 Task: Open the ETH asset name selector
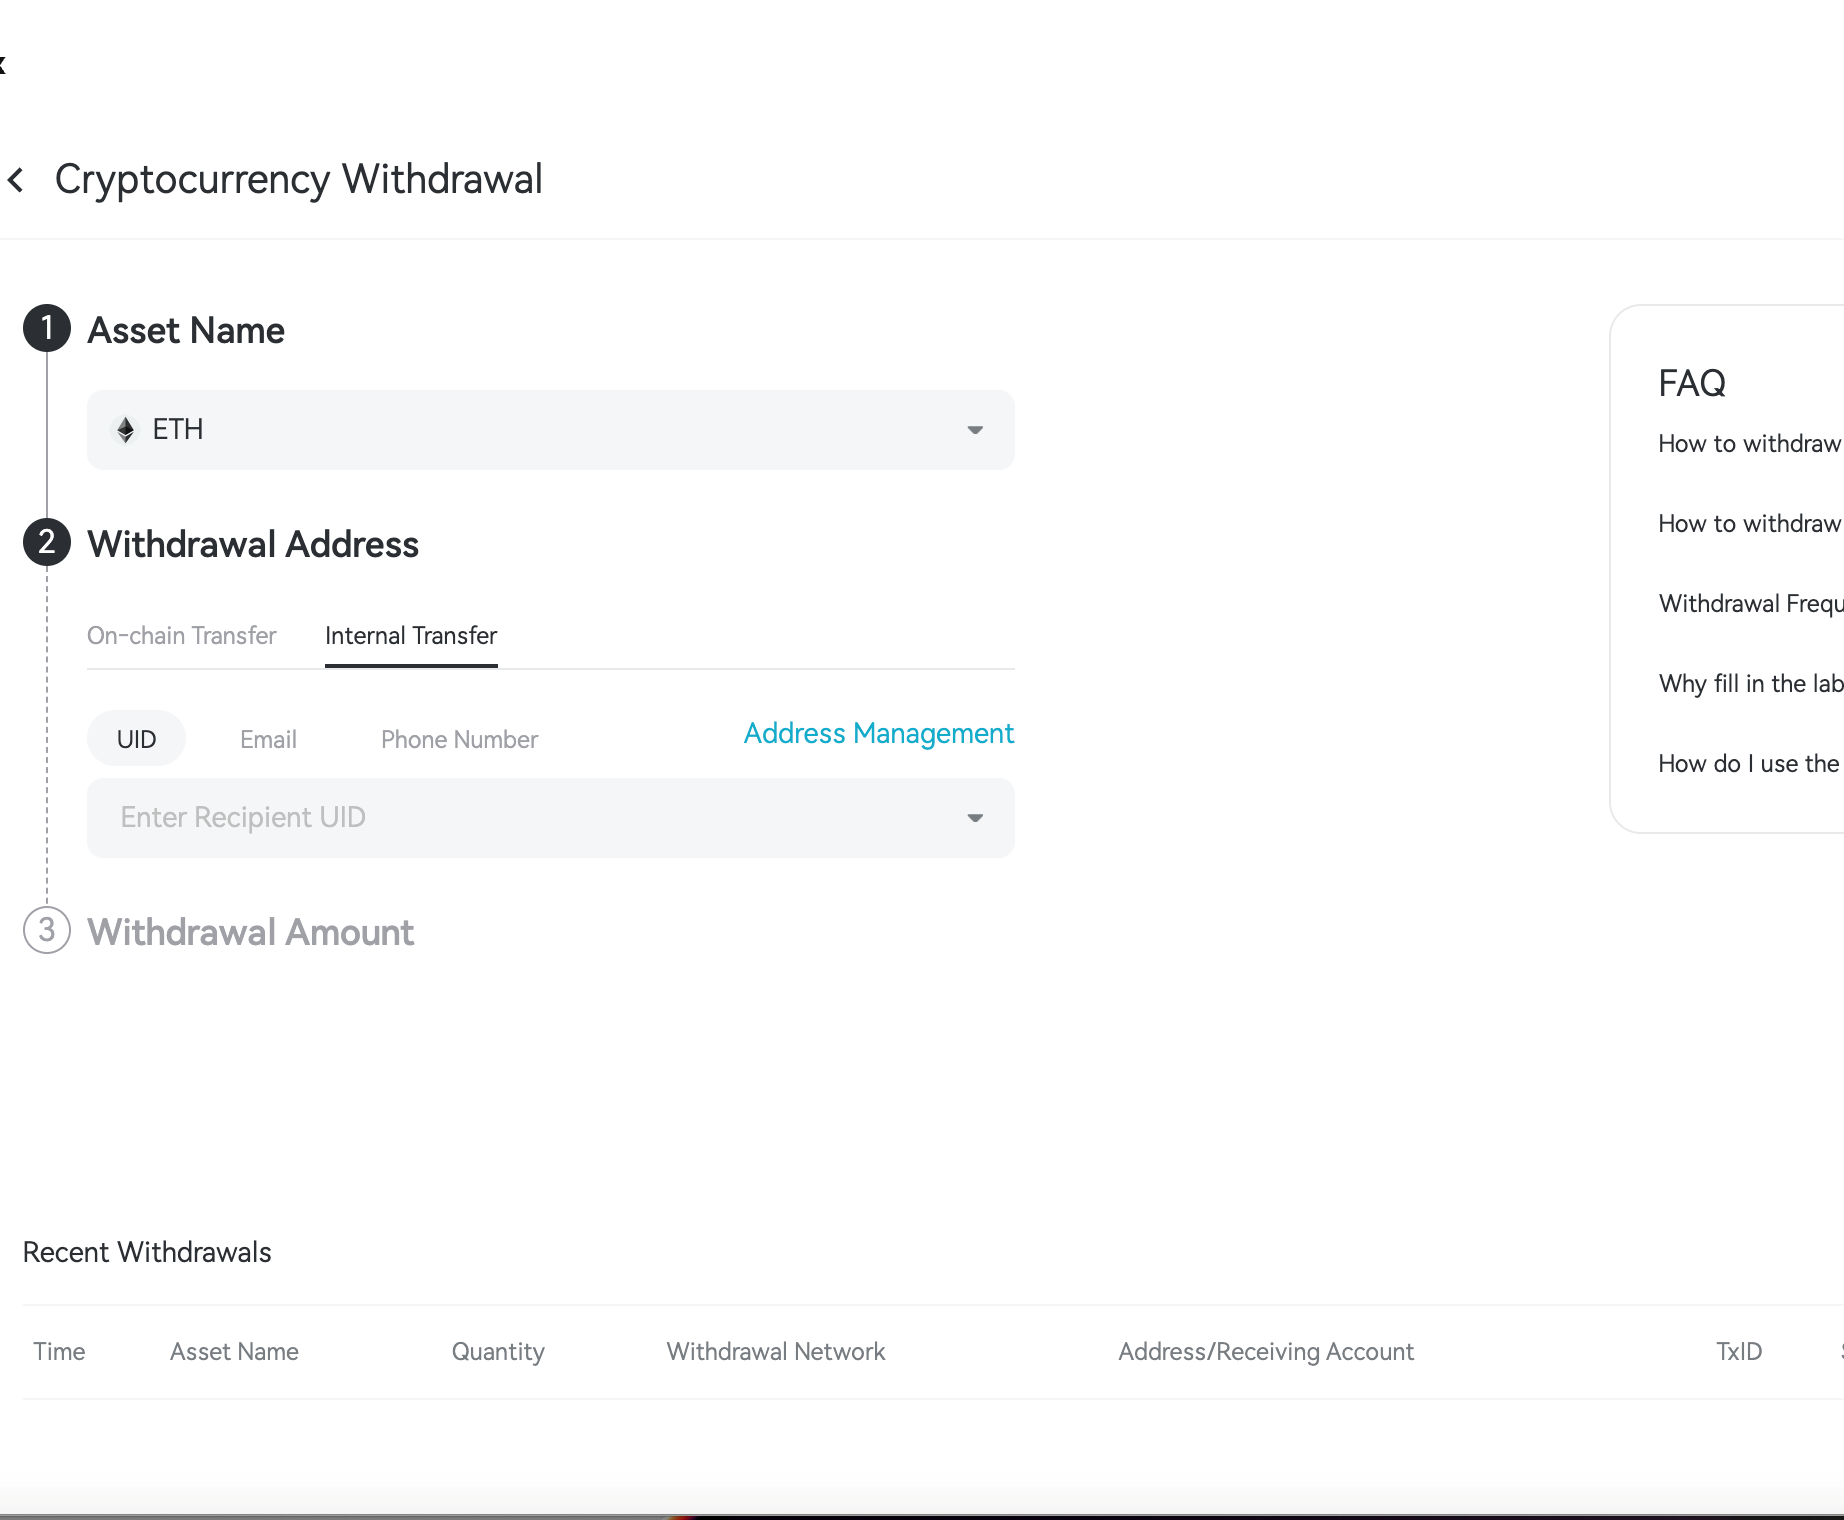(x=550, y=430)
